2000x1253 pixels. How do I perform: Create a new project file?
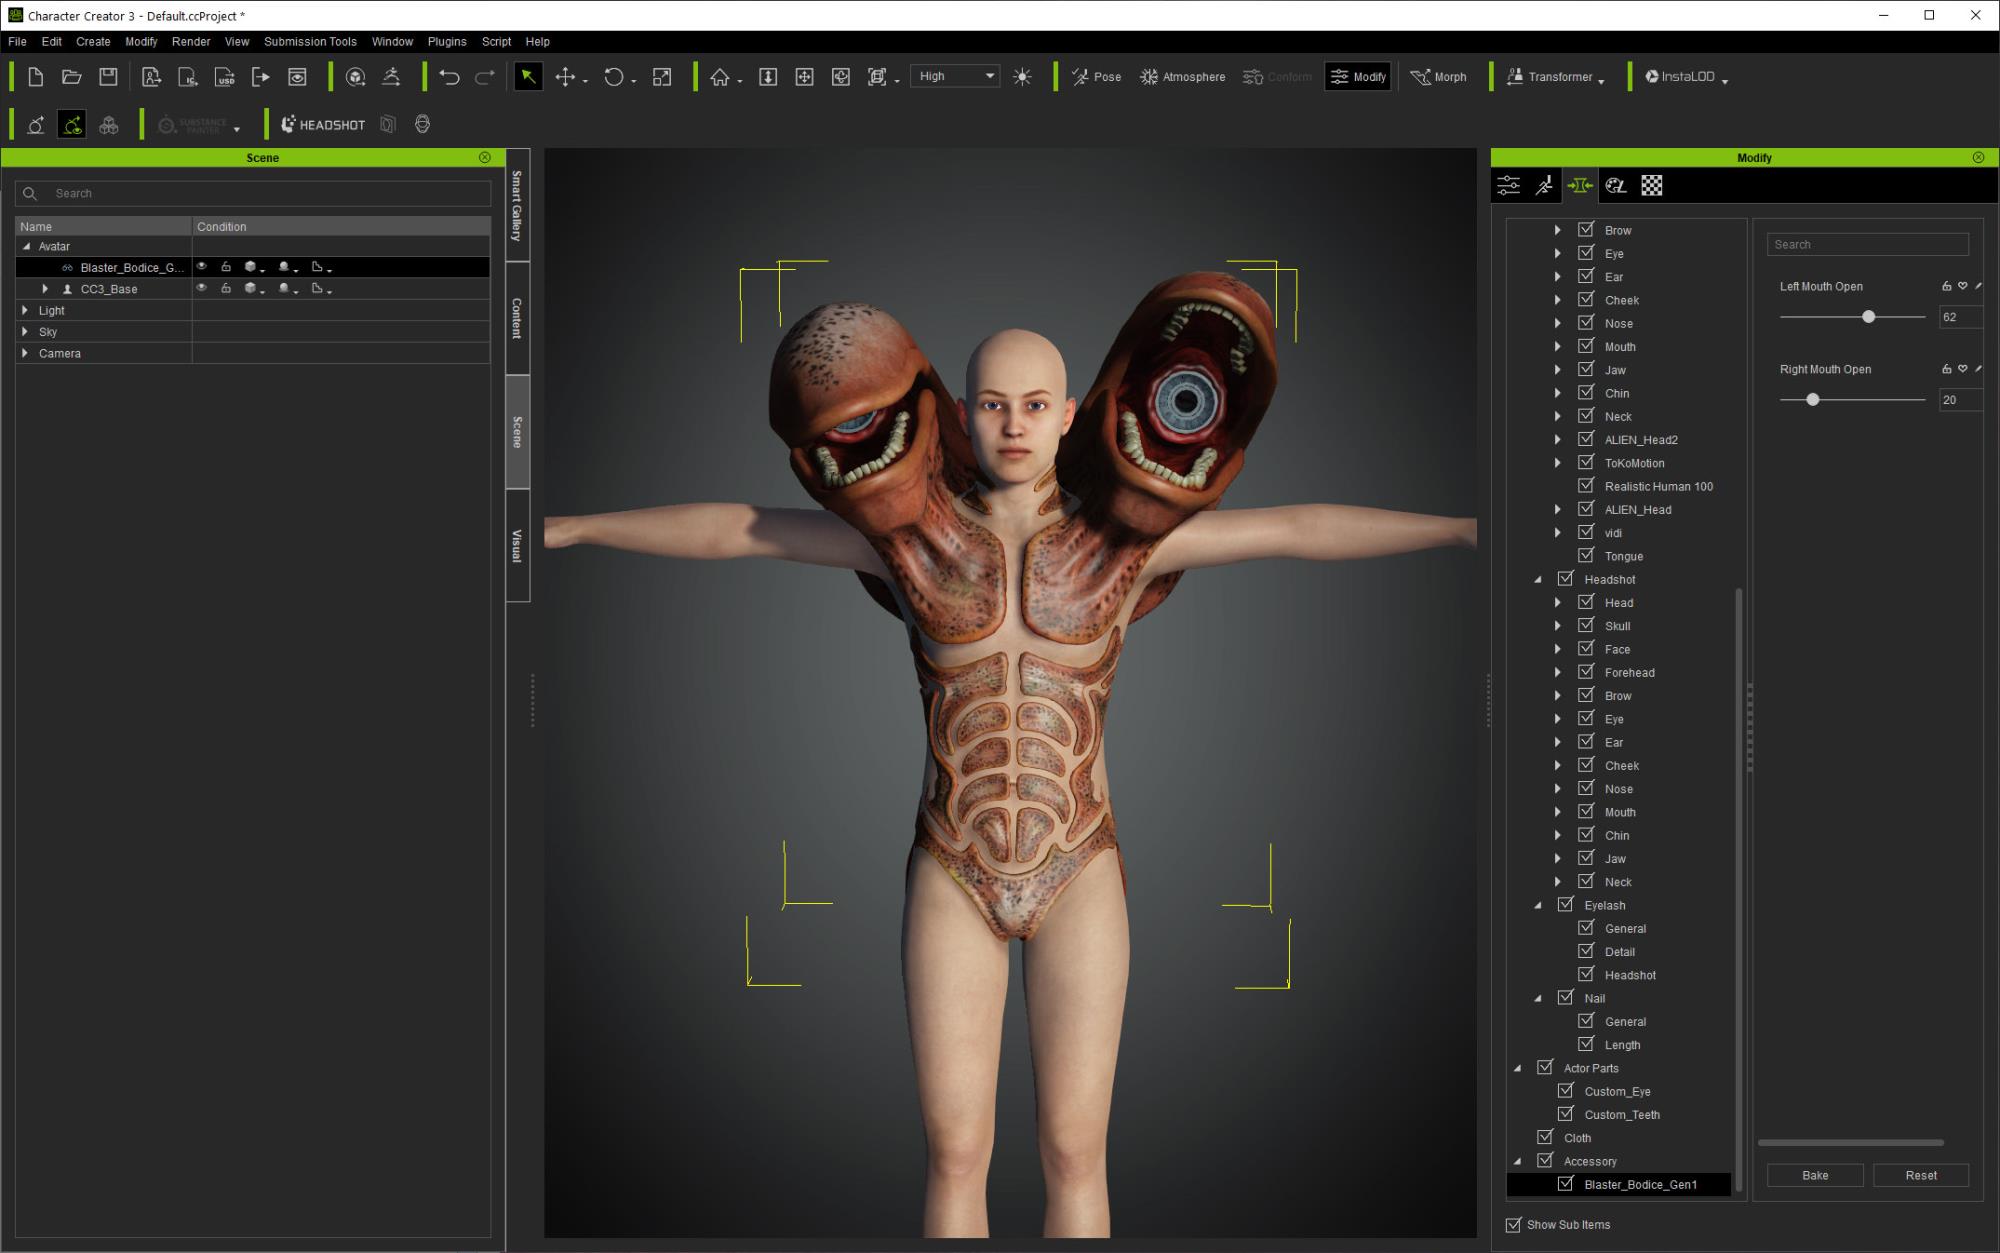click(x=35, y=77)
